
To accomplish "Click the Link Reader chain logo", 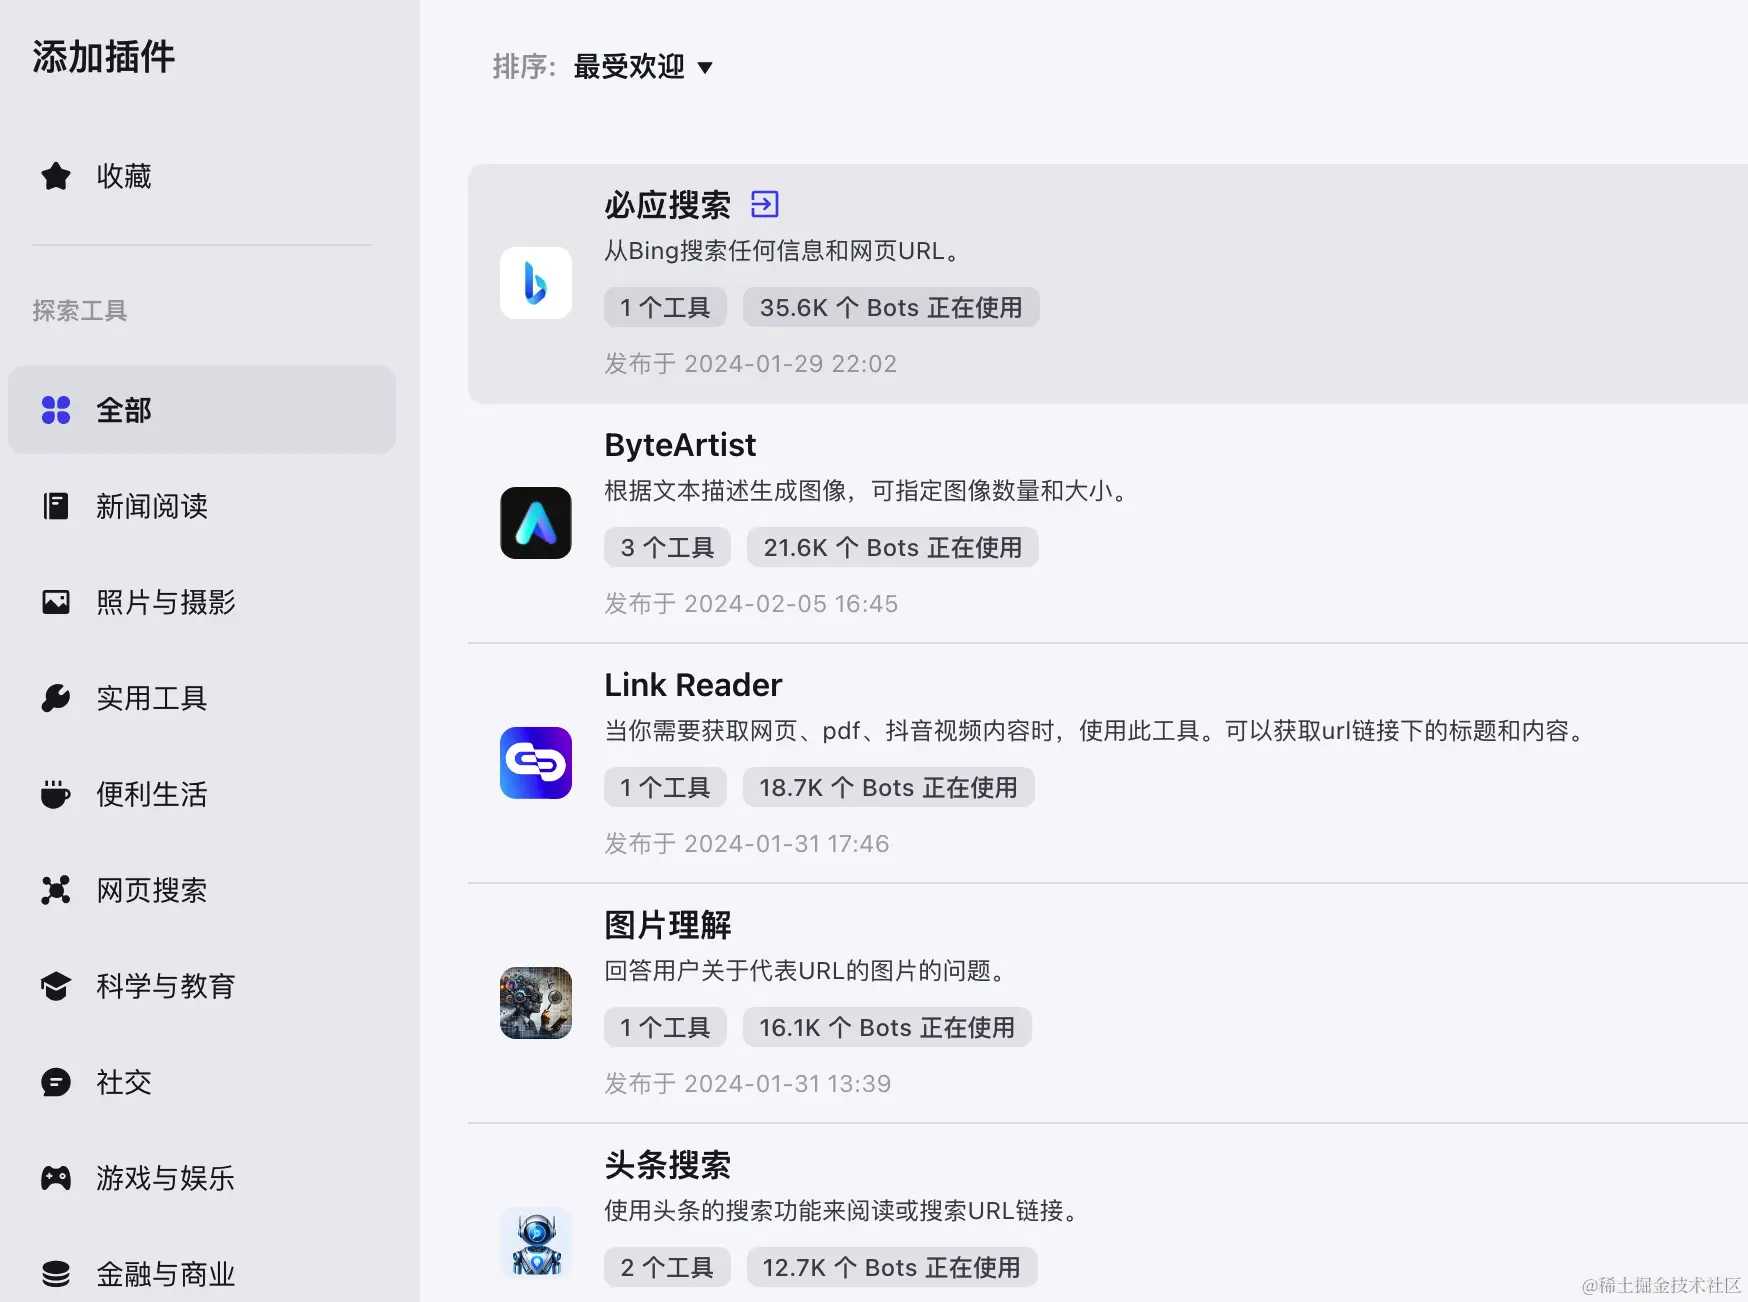I will coord(536,763).
